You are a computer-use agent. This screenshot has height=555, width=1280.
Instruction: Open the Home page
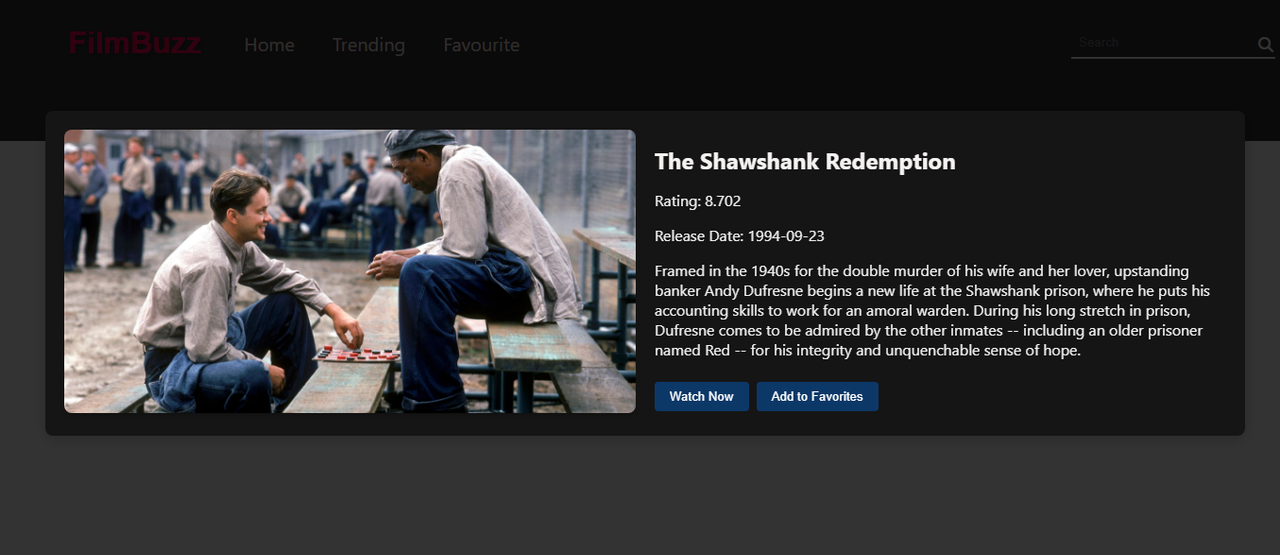pyautogui.click(x=269, y=45)
